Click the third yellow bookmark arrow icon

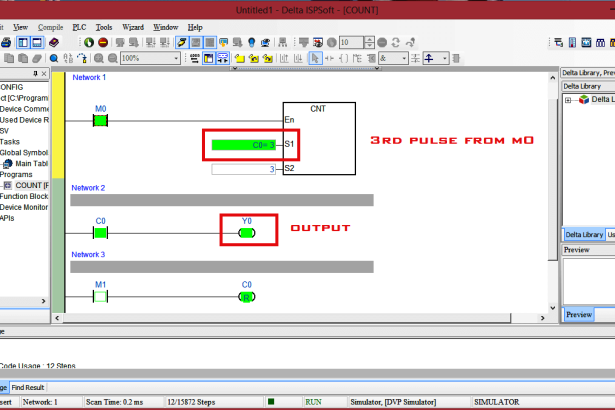click(268, 58)
